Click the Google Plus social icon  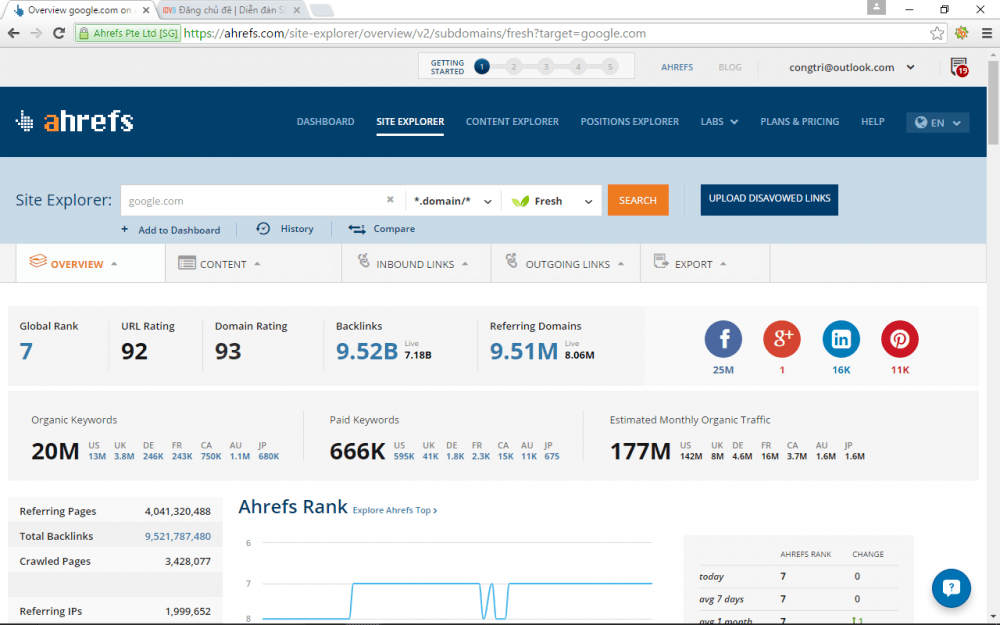click(781, 339)
